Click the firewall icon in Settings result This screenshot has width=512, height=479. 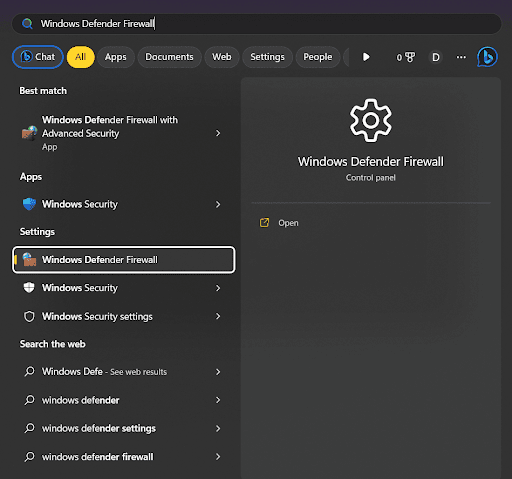pos(29,260)
